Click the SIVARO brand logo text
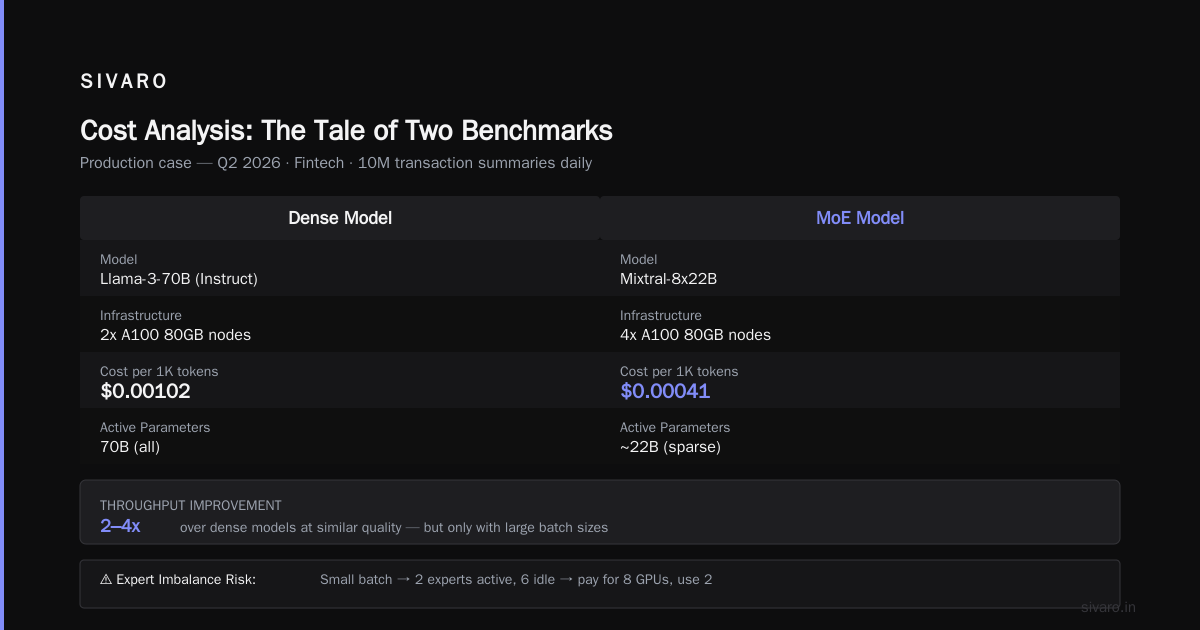This screenshot has width=1200, height=630. tap(124, 82)
